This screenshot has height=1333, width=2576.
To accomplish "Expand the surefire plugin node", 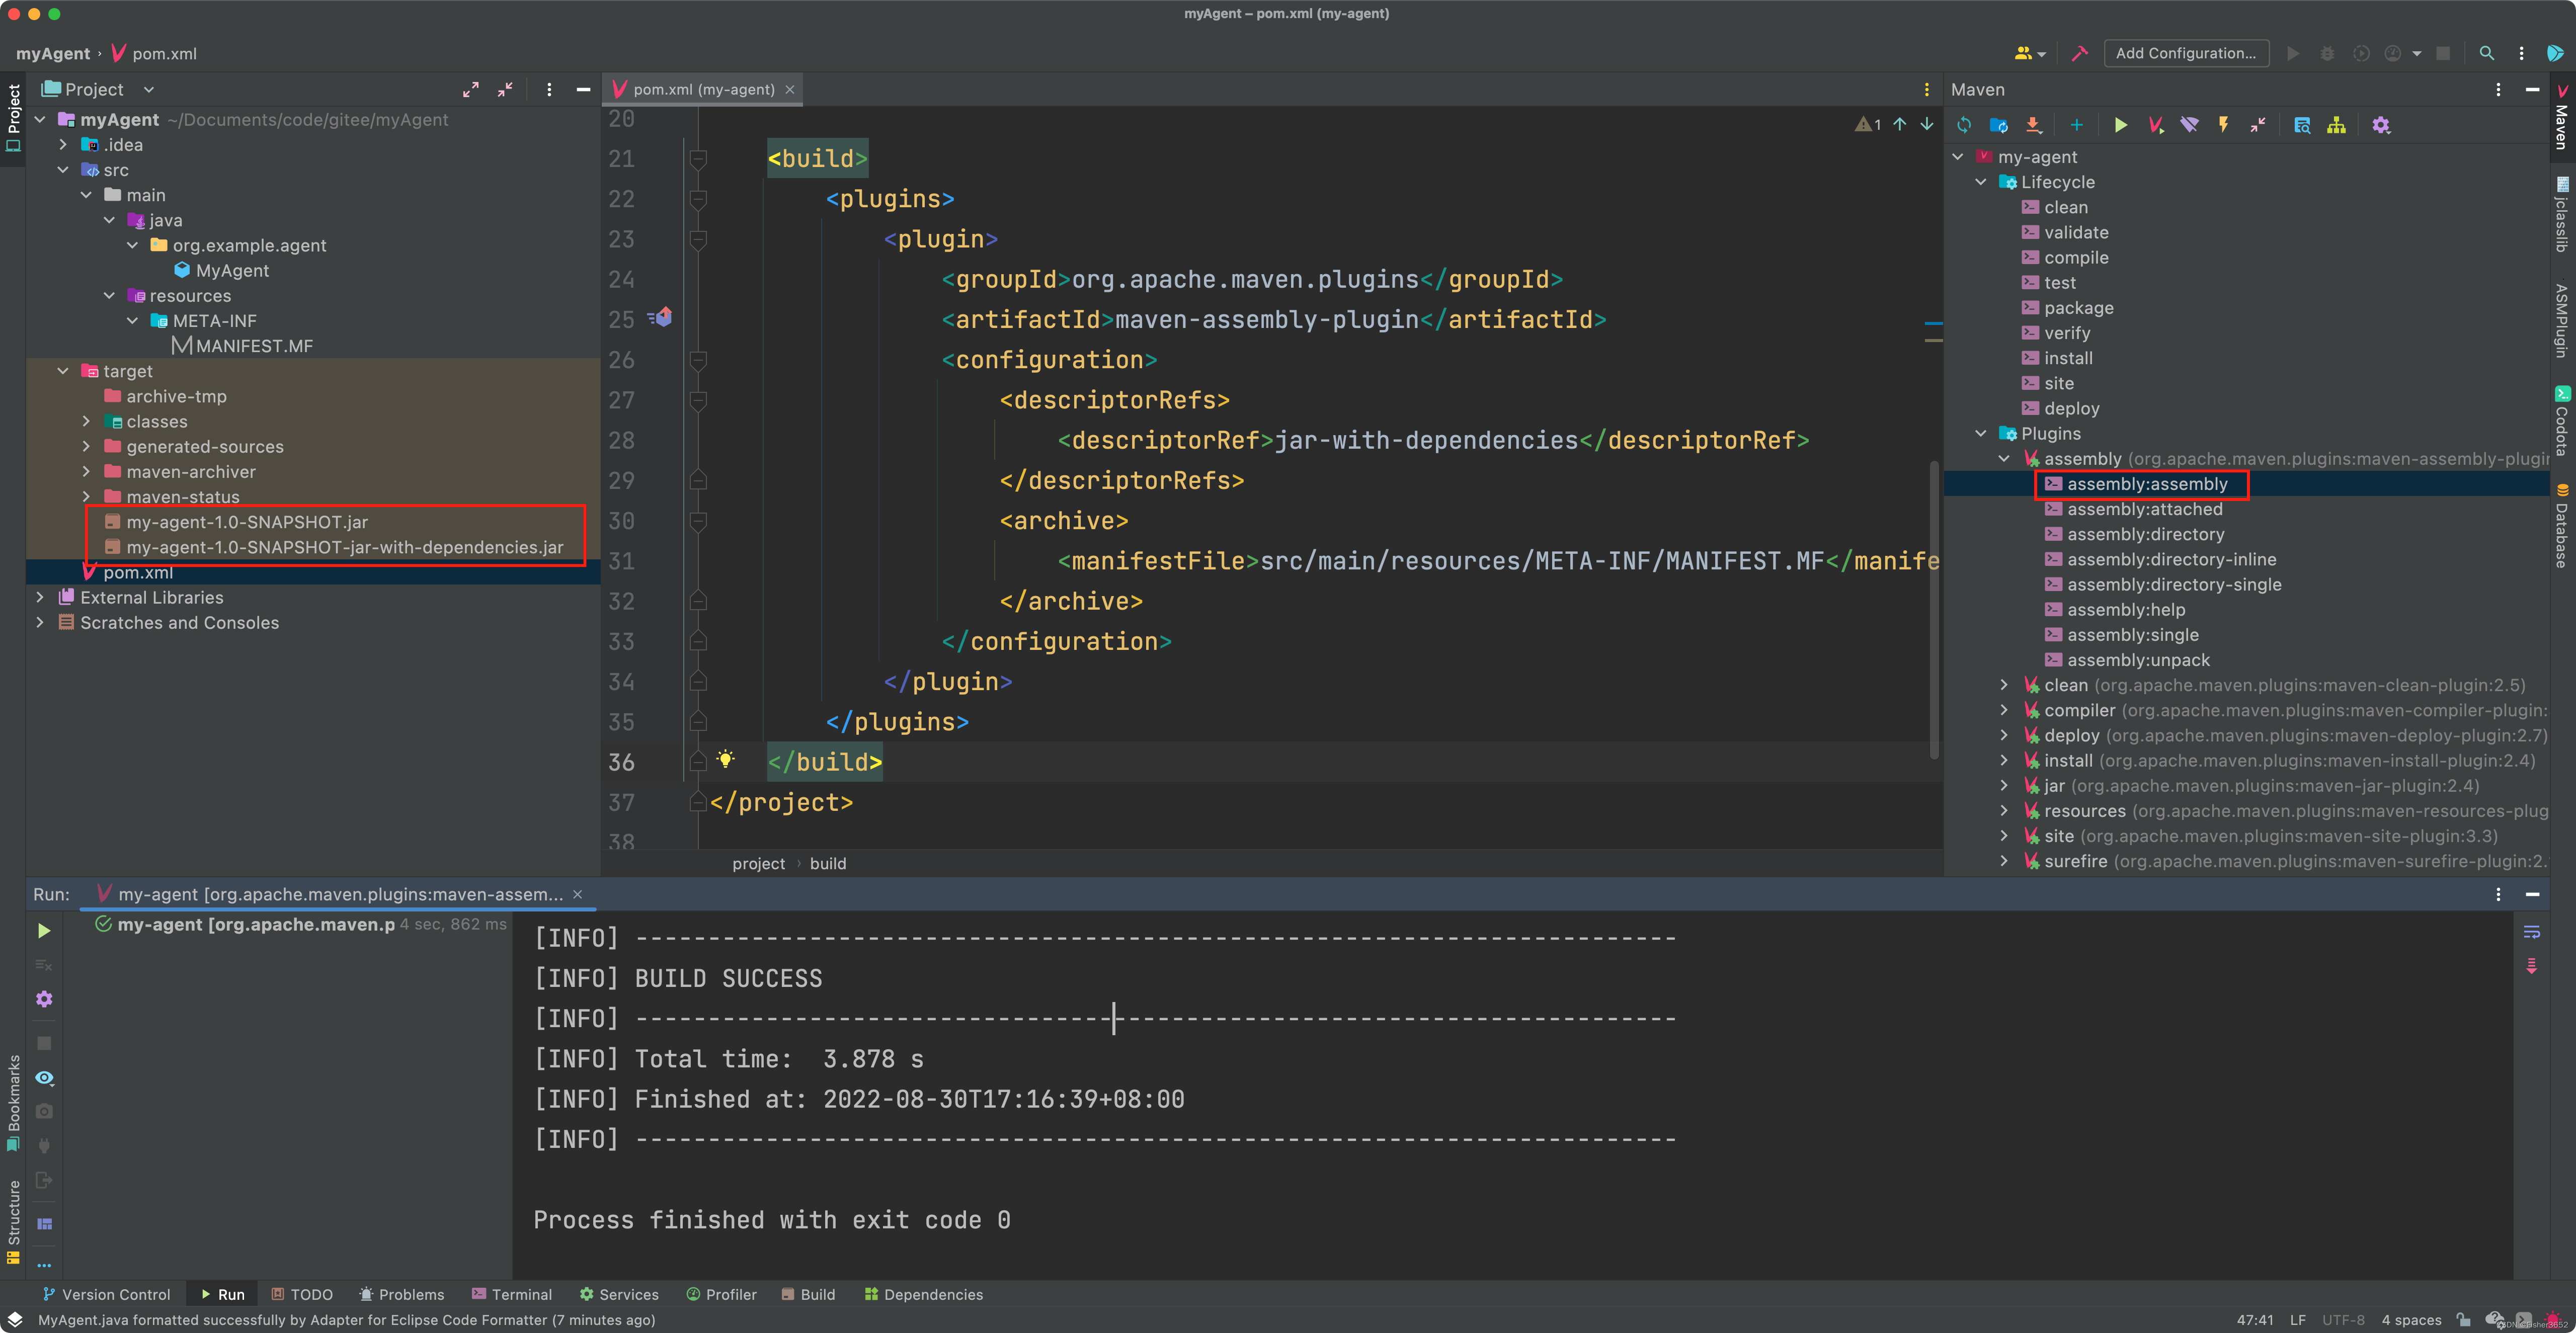I will (x=2004, y=861).
